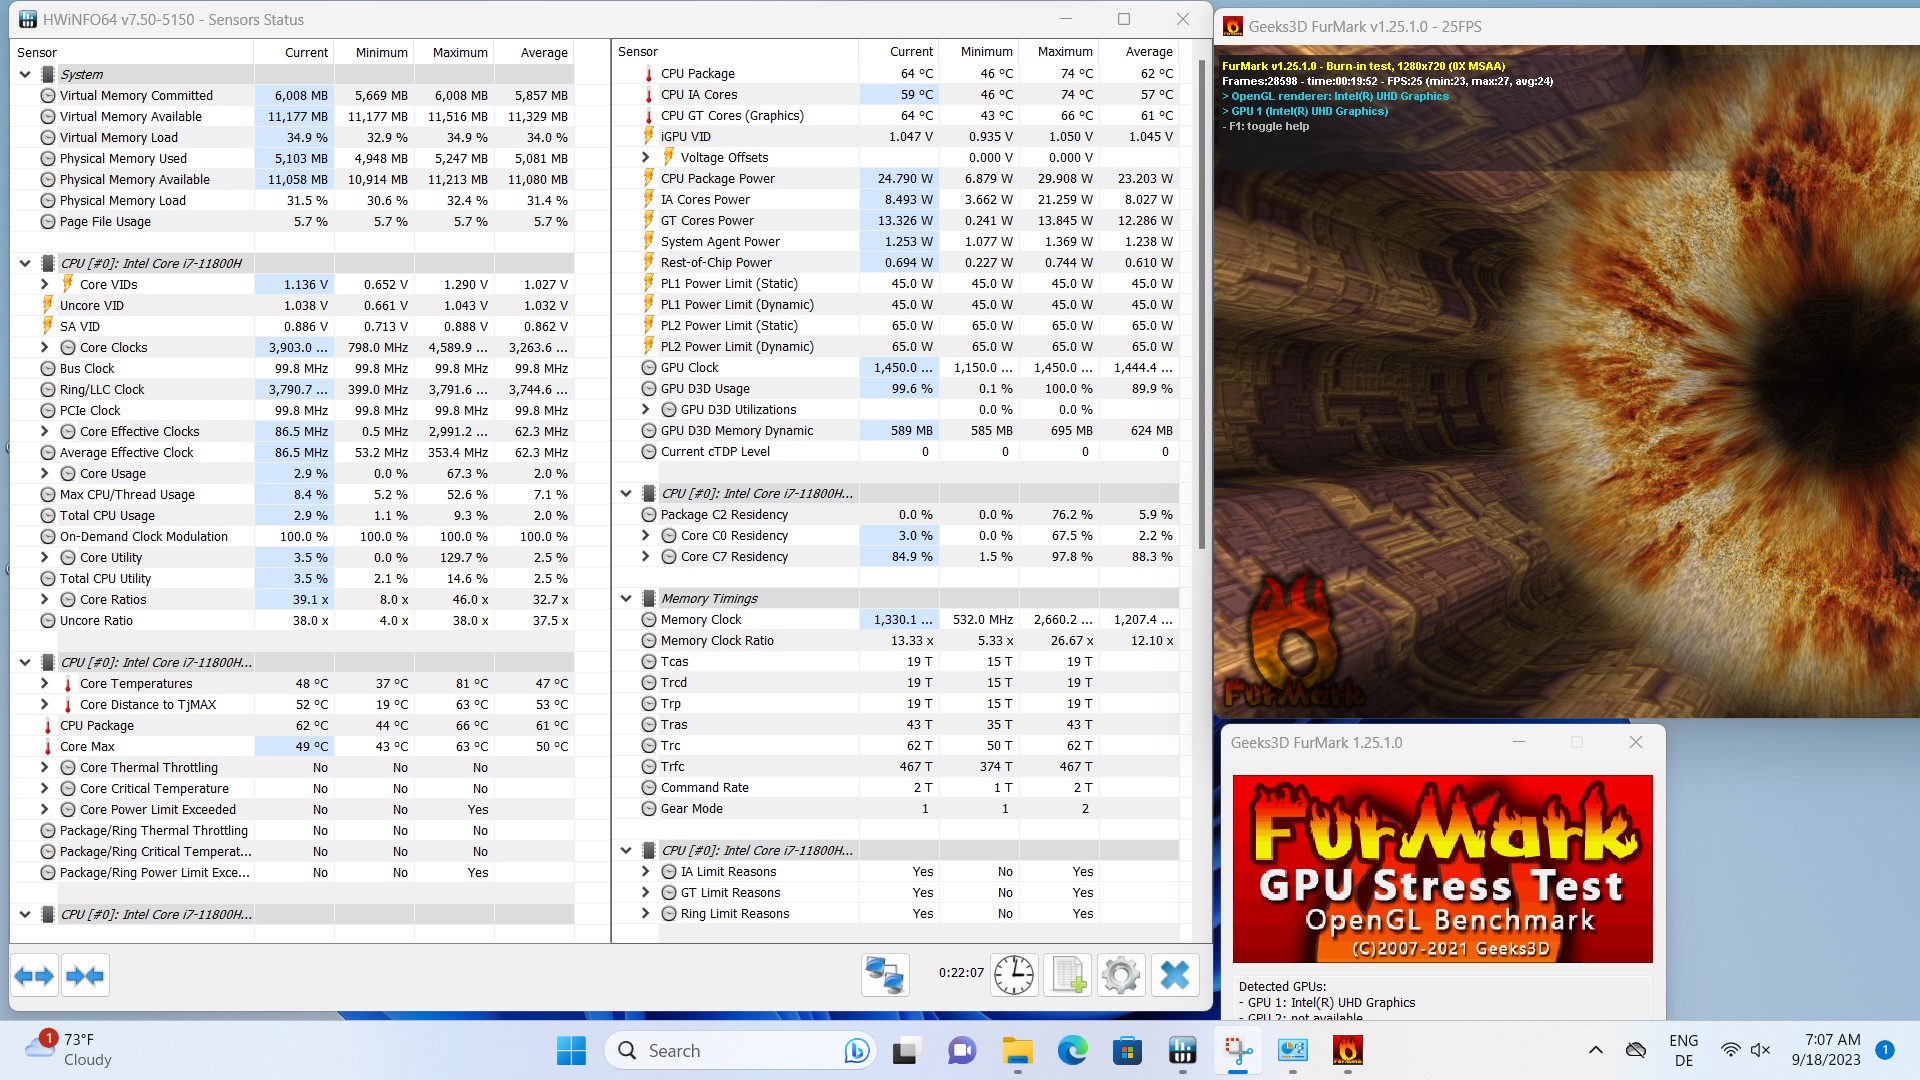Click the Bing icon in the search box
Image resolution: width=1920 pixels, height=1080 pixels.
pyautogui.click(x=856, y=1051)
